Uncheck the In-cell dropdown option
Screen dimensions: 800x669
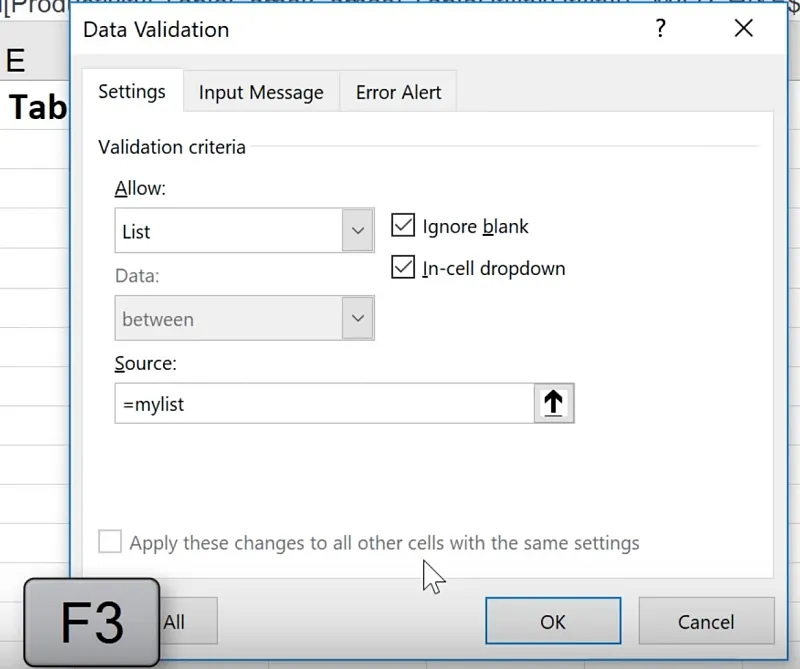pos(403,268)
